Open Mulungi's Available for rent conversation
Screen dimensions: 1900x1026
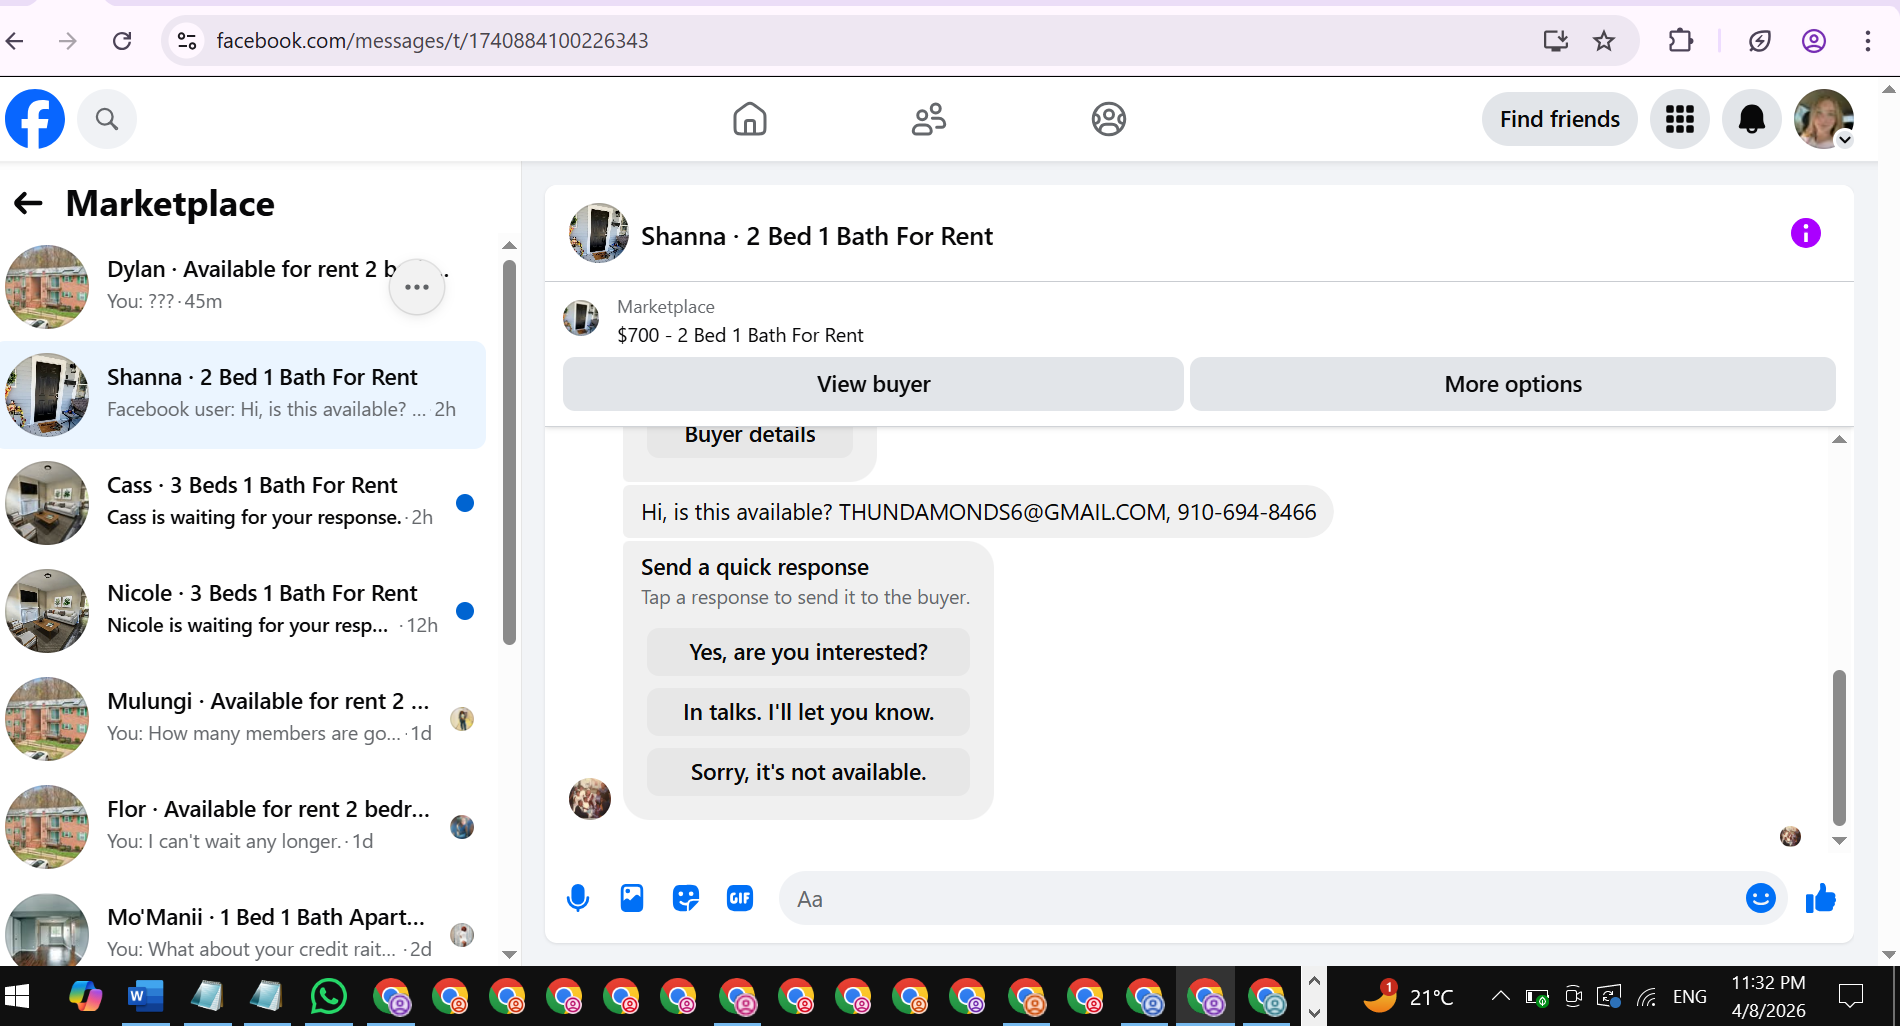pos(243,718)
